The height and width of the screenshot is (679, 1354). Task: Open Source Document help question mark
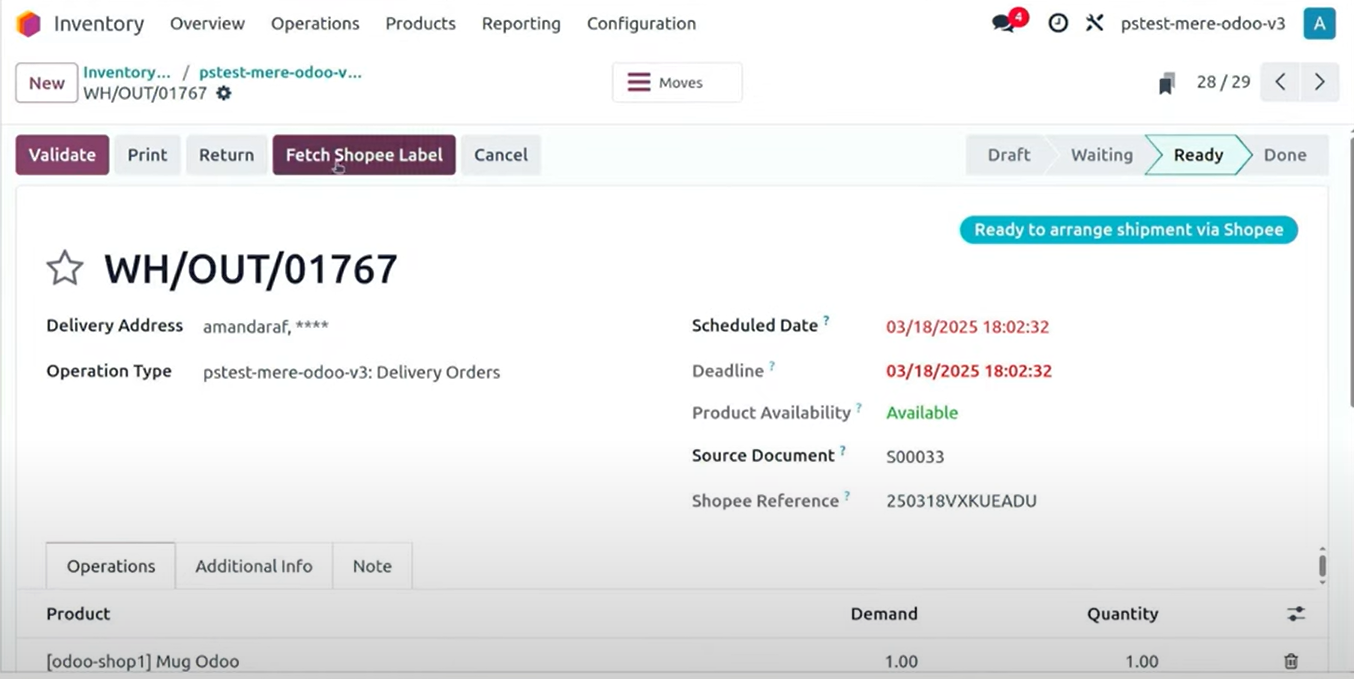(842, 451)
